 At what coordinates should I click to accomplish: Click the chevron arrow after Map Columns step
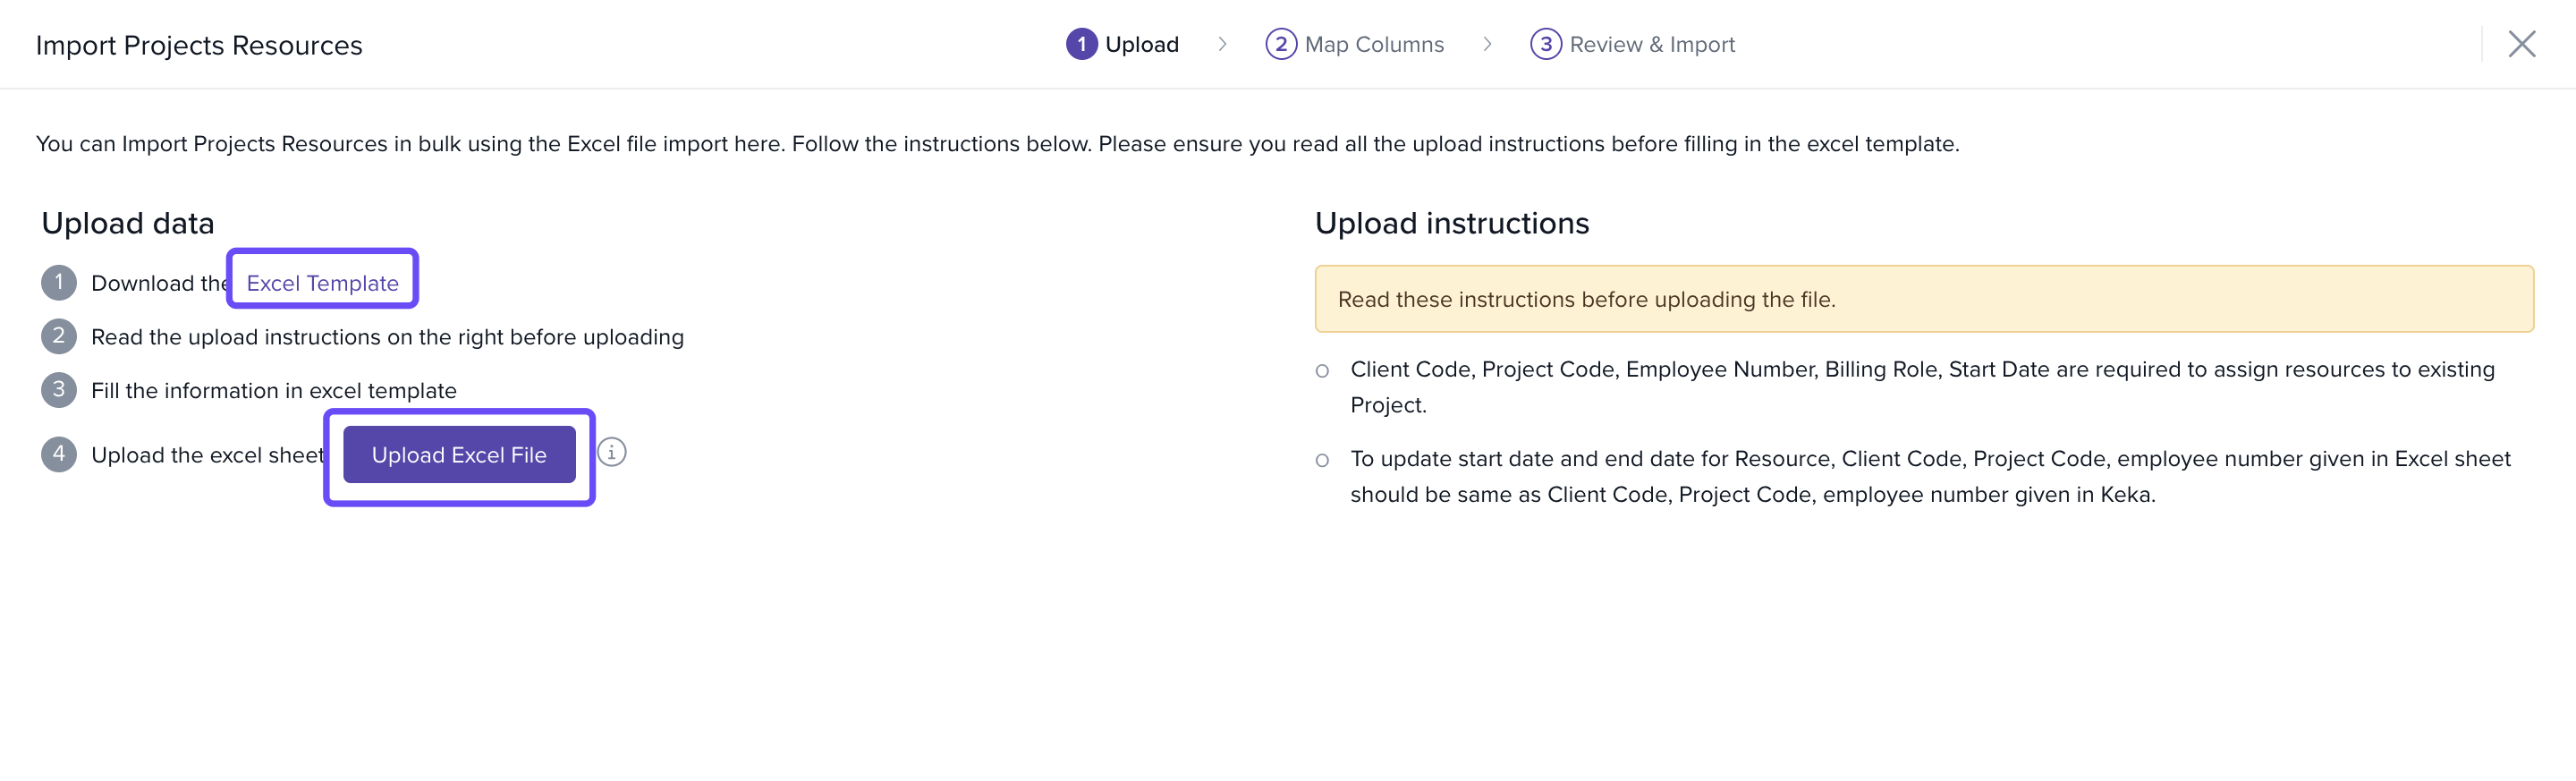click(x=1487, y=44)
